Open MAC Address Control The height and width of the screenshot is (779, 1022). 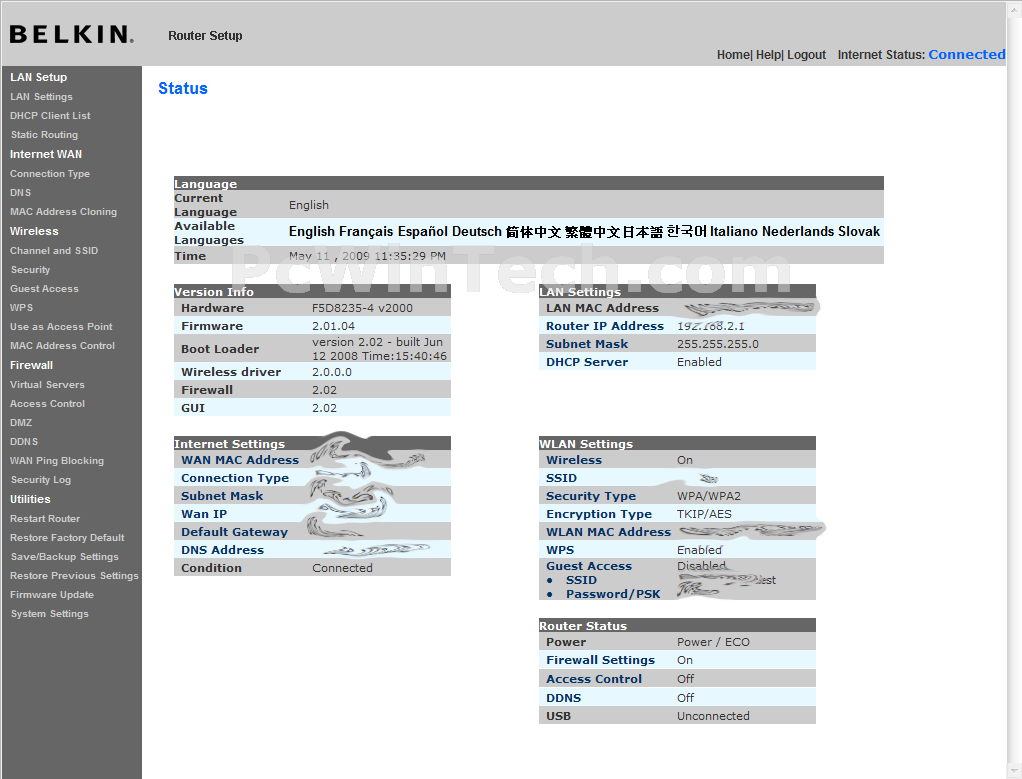click(x=63, y=345)
